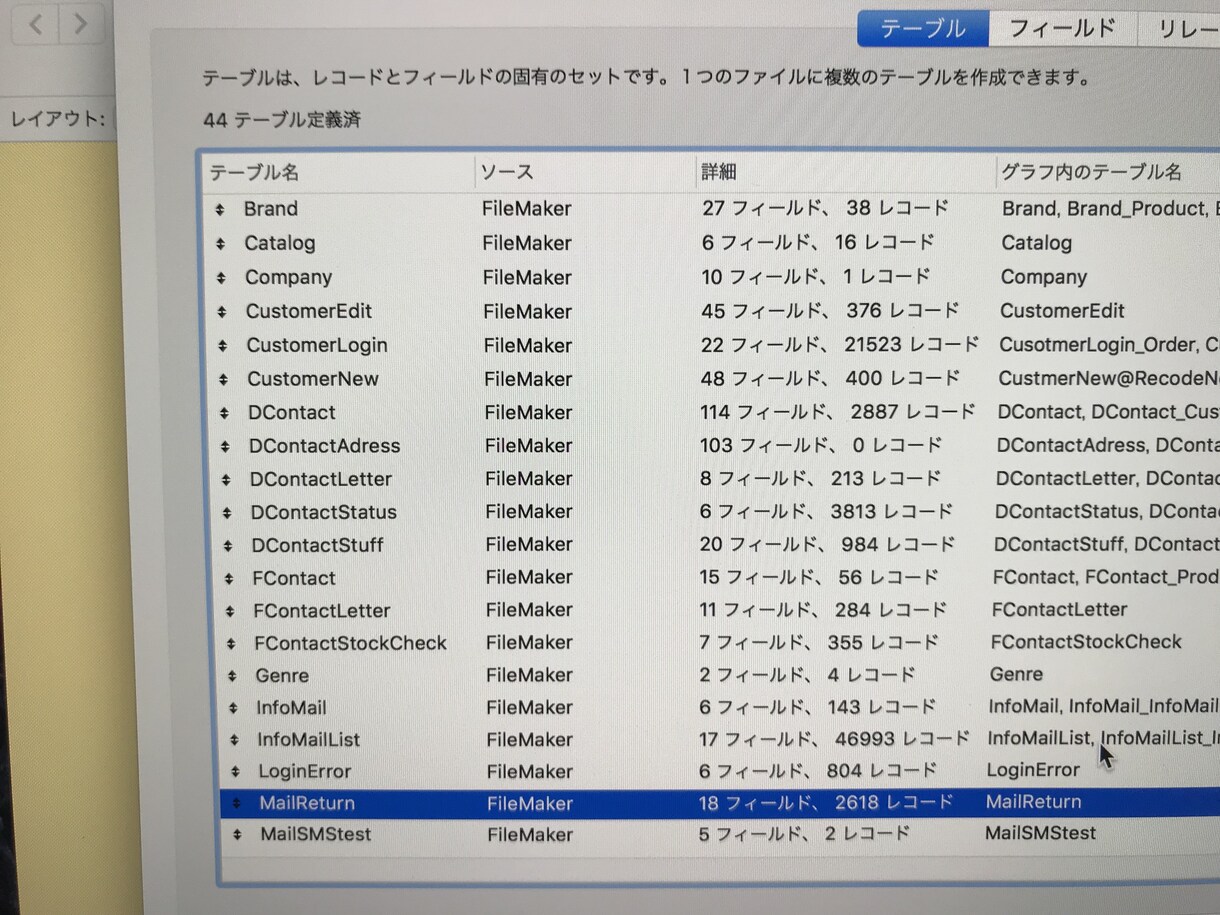
Task: Grab the reorder handle for FContact
Action: click(230, 579)
